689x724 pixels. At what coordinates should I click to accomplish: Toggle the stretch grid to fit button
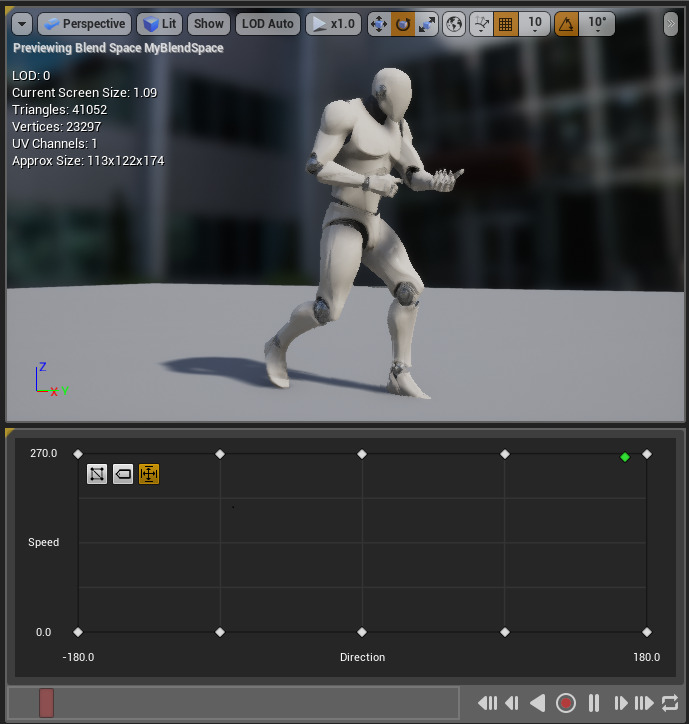[149, 474]
